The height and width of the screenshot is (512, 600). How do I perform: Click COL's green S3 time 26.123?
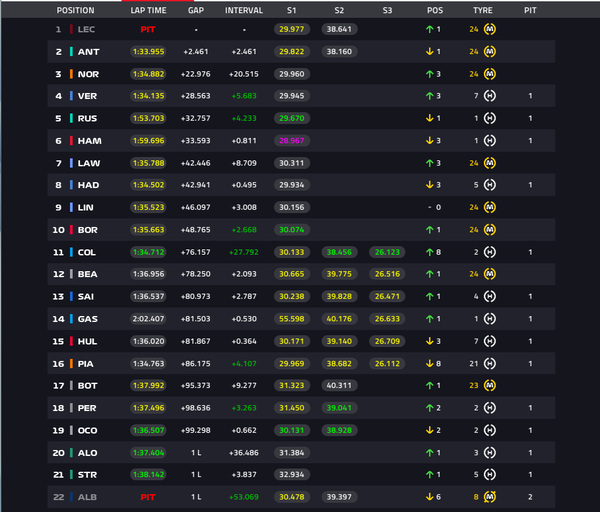point(387,252)
